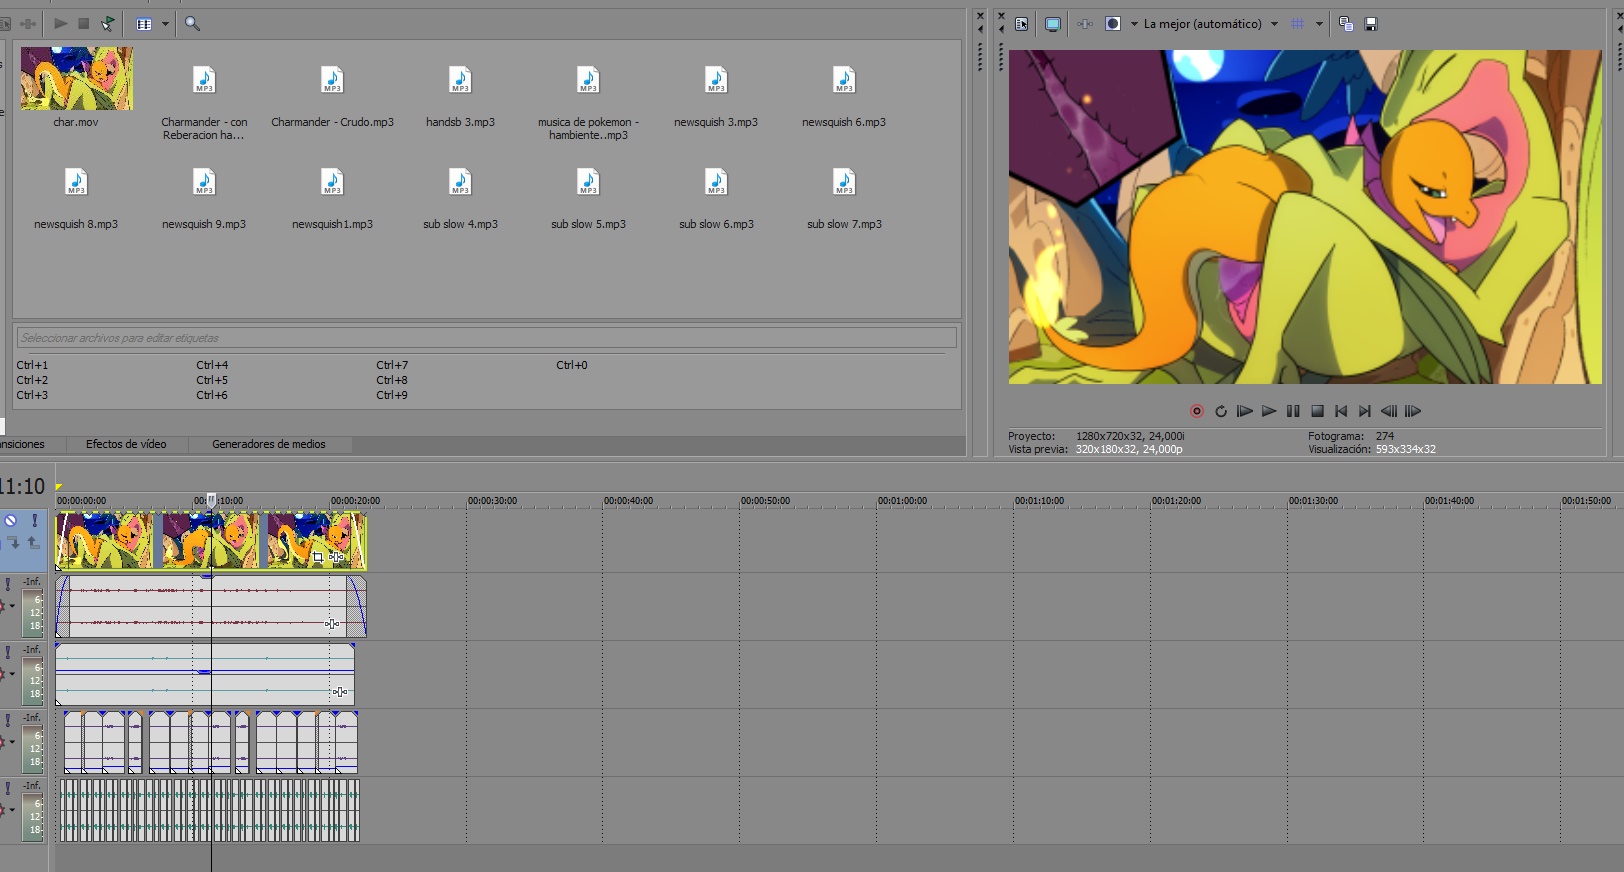Toggle solo on the video track
This screenshot has width=1624, height=872.
(34, 520)
